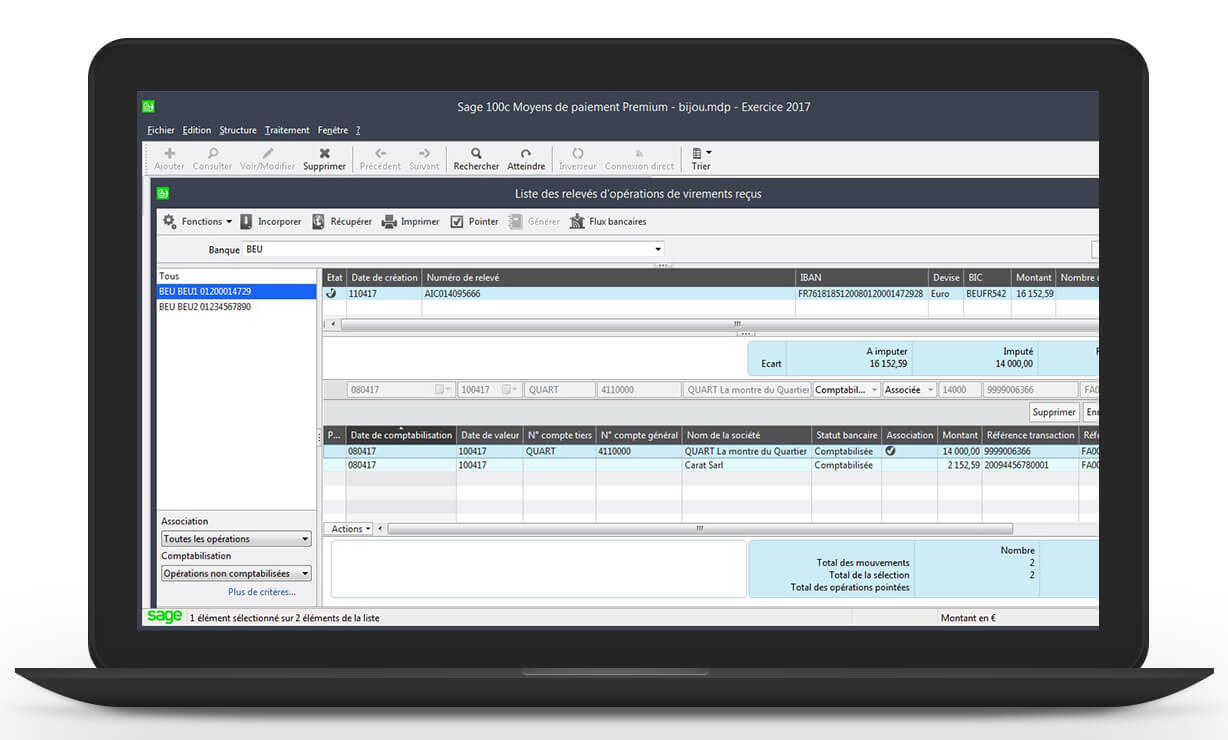
Task: Click the 20094456780001 transaction reference cell
Action: pyautogui.click(x=1030, y=465)
